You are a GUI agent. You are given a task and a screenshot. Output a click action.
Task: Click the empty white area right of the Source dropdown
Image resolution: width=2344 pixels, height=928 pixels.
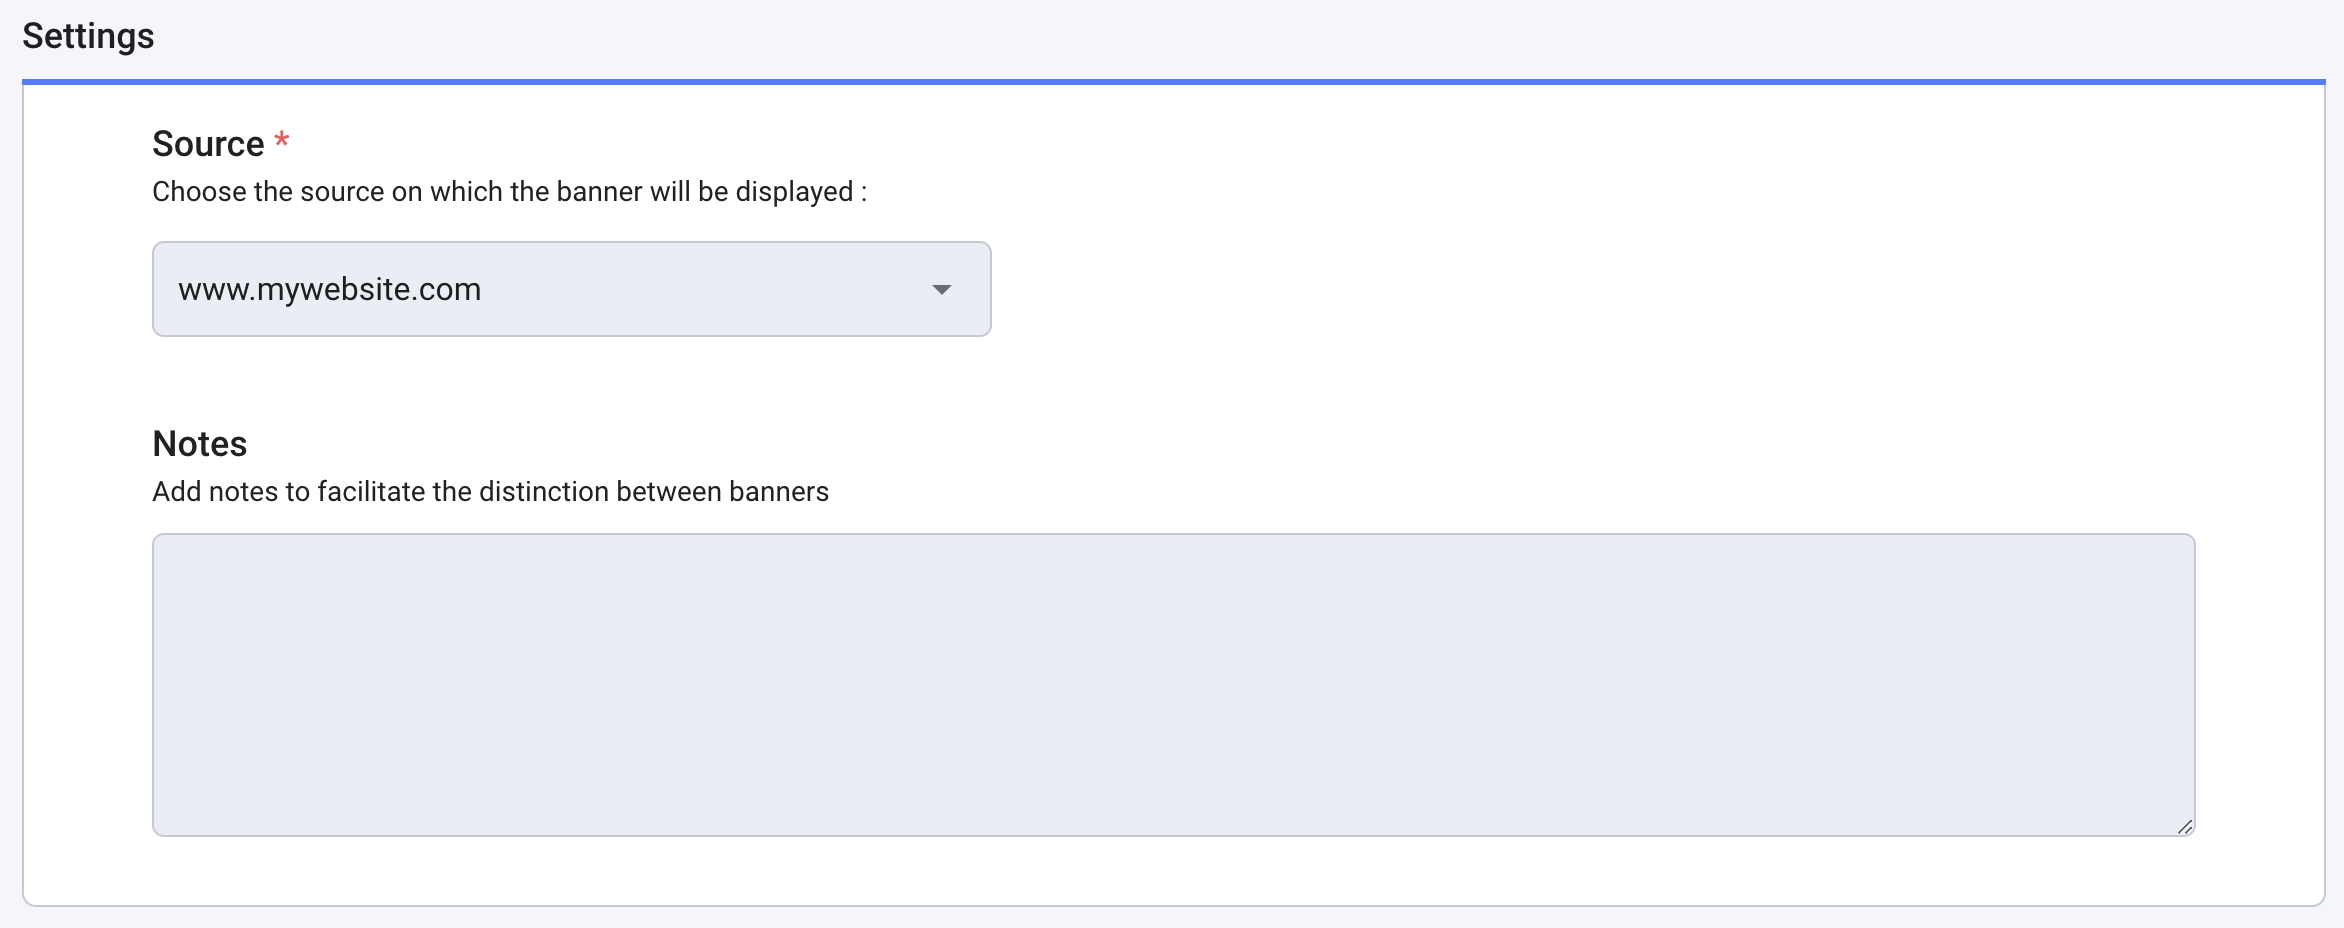pos(1600,289)
